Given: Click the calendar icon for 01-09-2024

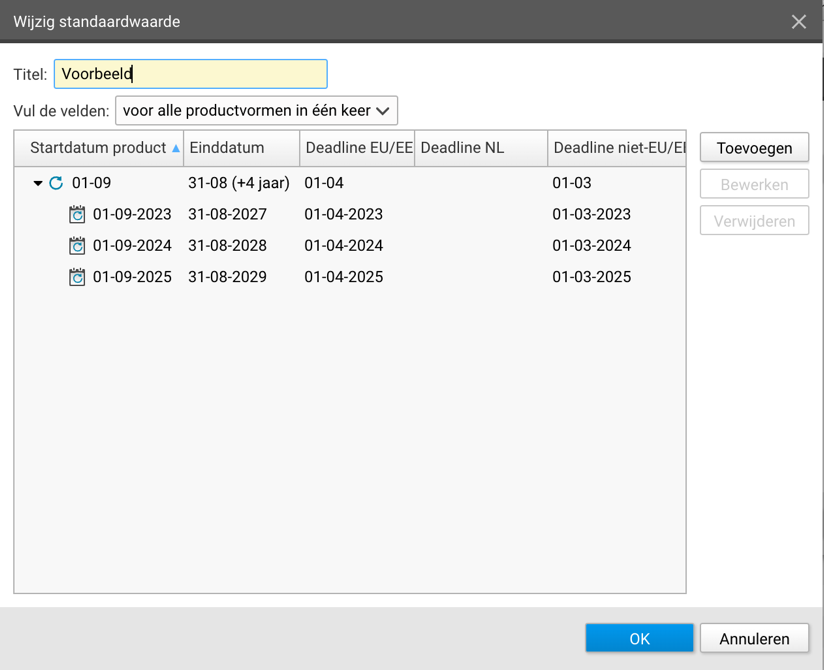Looking at the screenshot, I should (x=77, y=245).
